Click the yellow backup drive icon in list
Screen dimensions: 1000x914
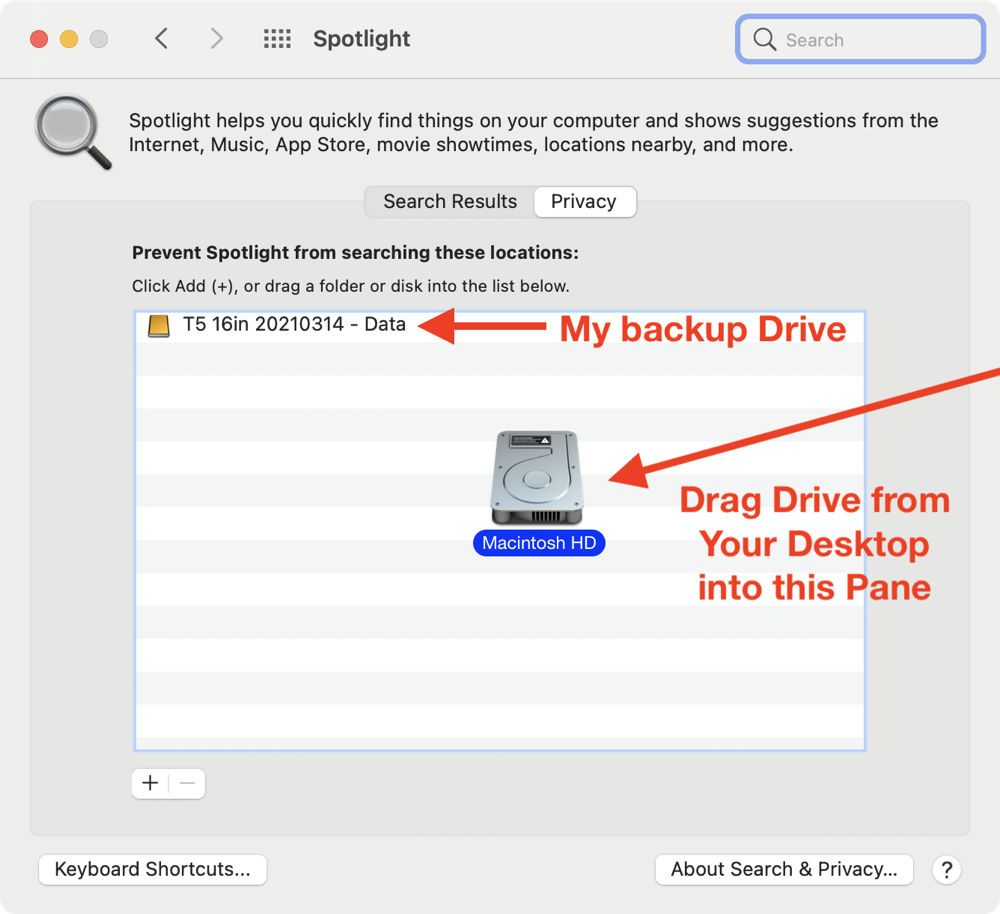[x=159, y=325]
